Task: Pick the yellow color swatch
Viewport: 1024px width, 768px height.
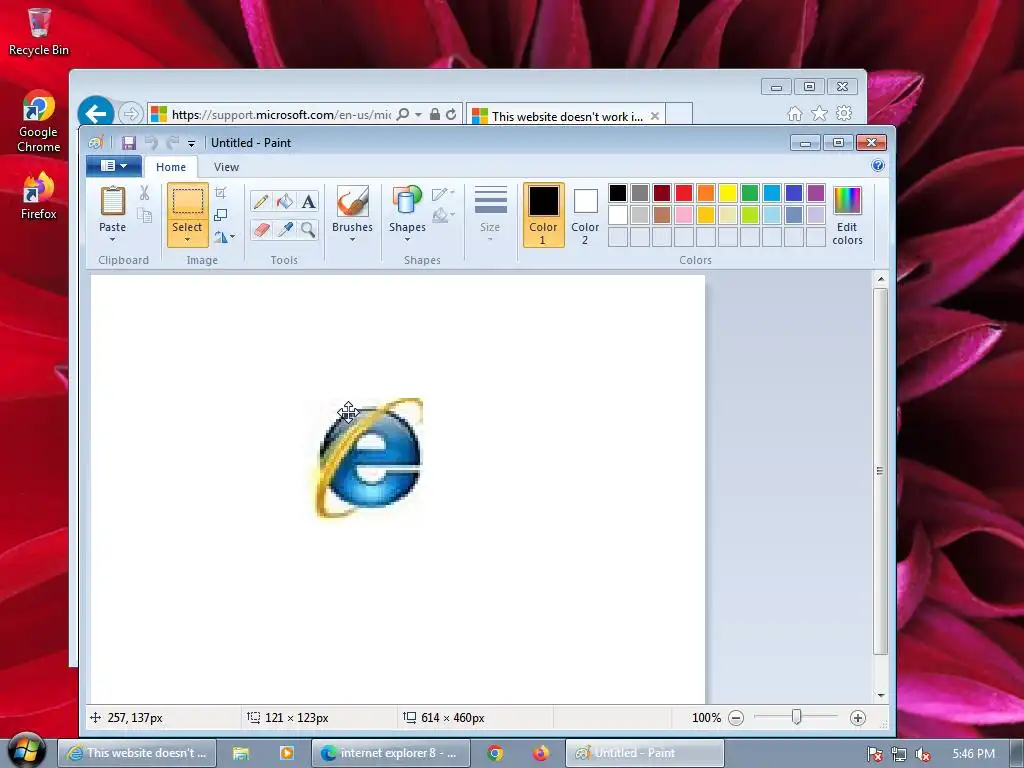Action: click(728, 193)
